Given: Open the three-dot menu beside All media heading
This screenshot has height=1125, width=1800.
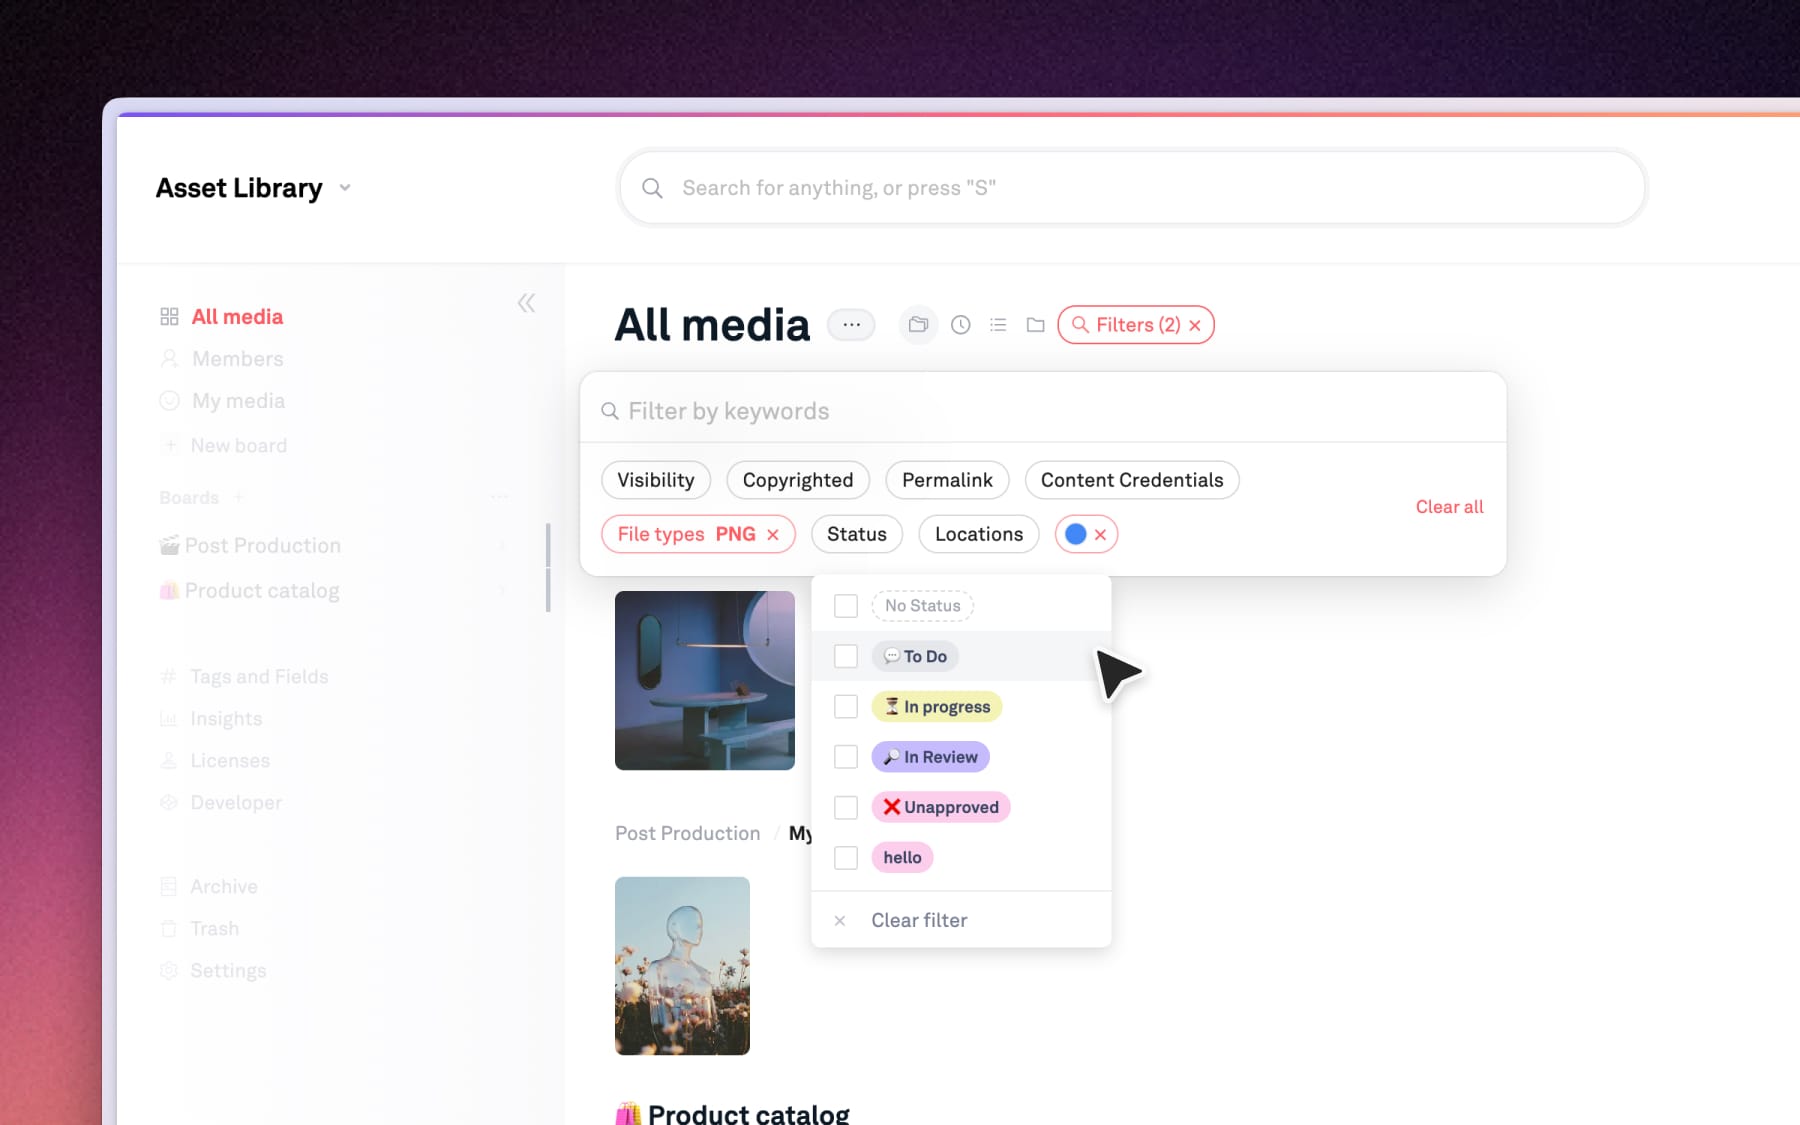Looking at the screenshot, I should click(x=851, y=325).
